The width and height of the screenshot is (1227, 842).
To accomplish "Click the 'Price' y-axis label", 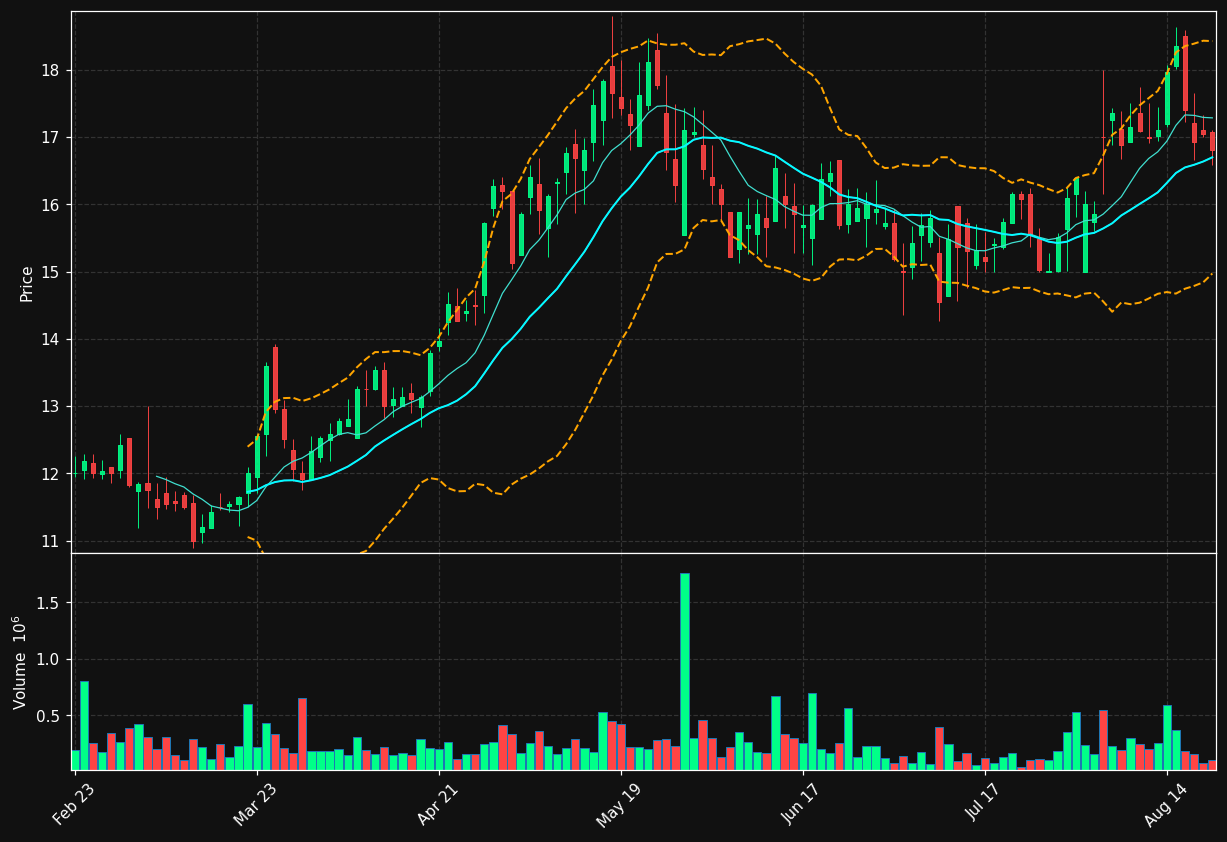I will click(x=27, y=283).
